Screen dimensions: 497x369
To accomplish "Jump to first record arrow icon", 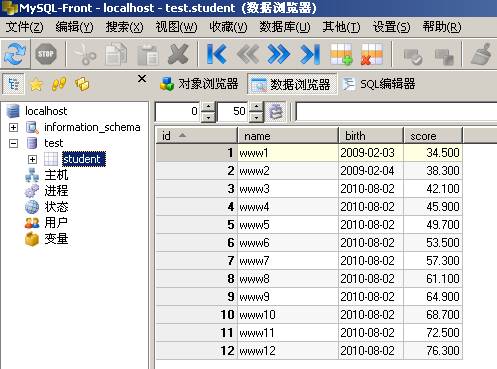I will 217,54.
